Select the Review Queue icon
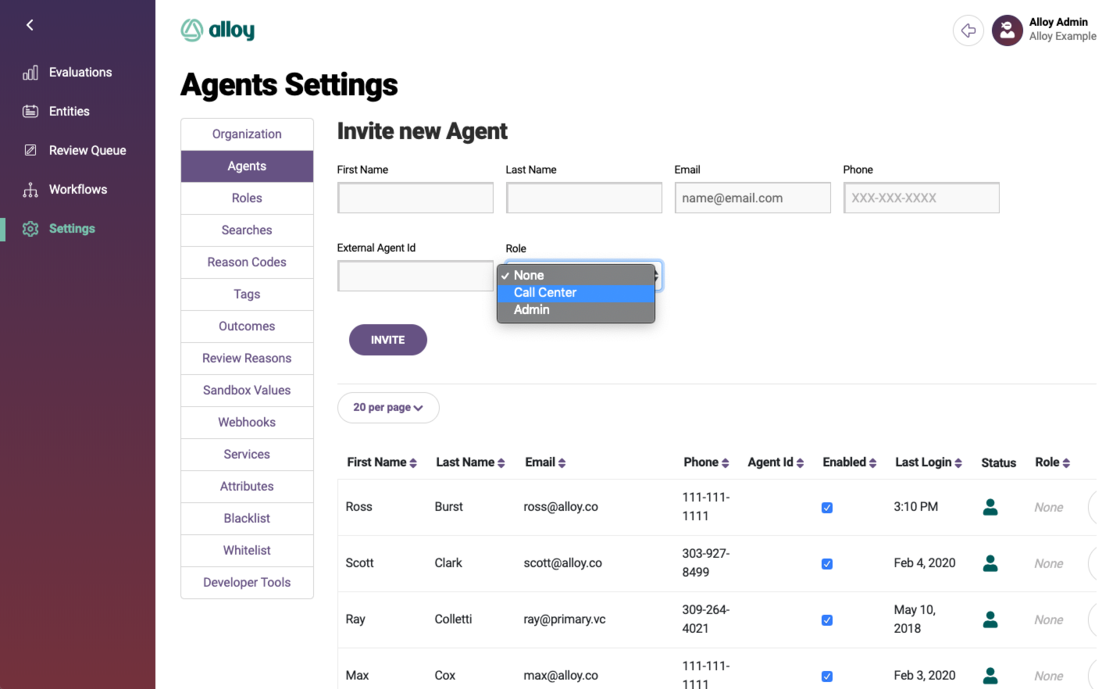 (x=31, y=150)
